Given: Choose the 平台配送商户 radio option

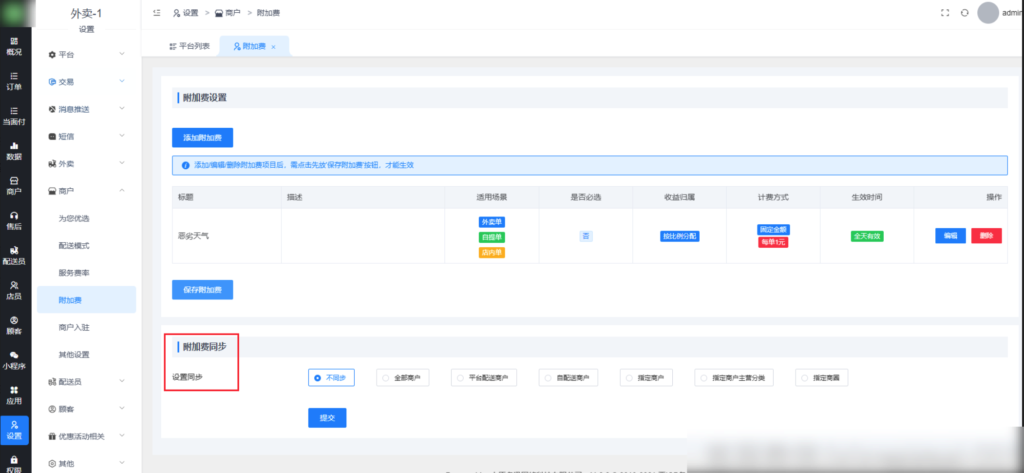Looking at the screenshot, I should pyautogui.click(x=483, y=378).
